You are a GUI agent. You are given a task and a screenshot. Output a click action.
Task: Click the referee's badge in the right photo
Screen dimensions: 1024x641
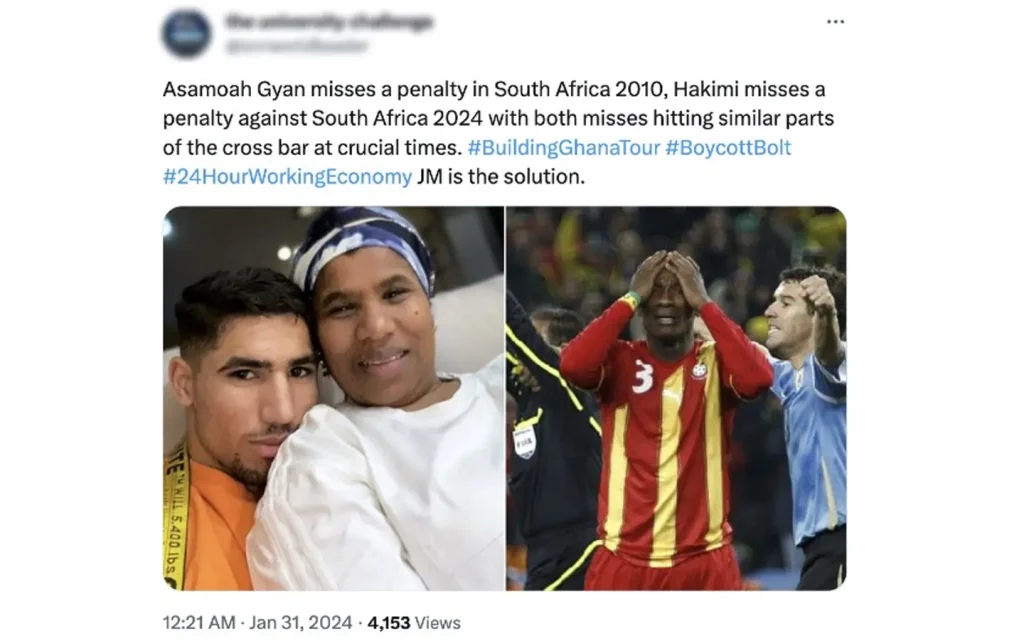524,442
